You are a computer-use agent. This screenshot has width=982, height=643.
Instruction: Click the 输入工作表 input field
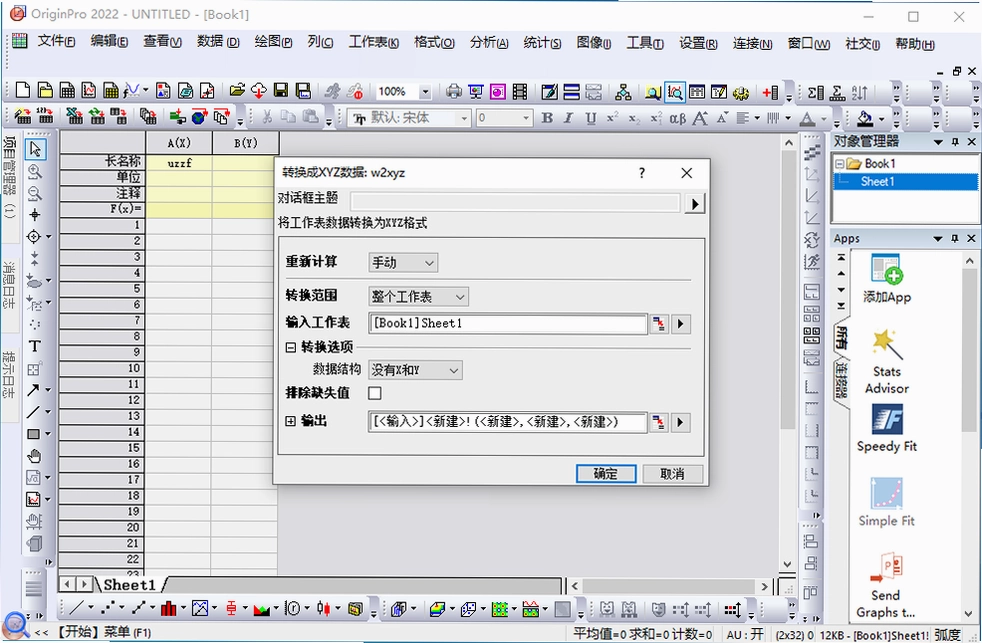(x=507, y=324)
